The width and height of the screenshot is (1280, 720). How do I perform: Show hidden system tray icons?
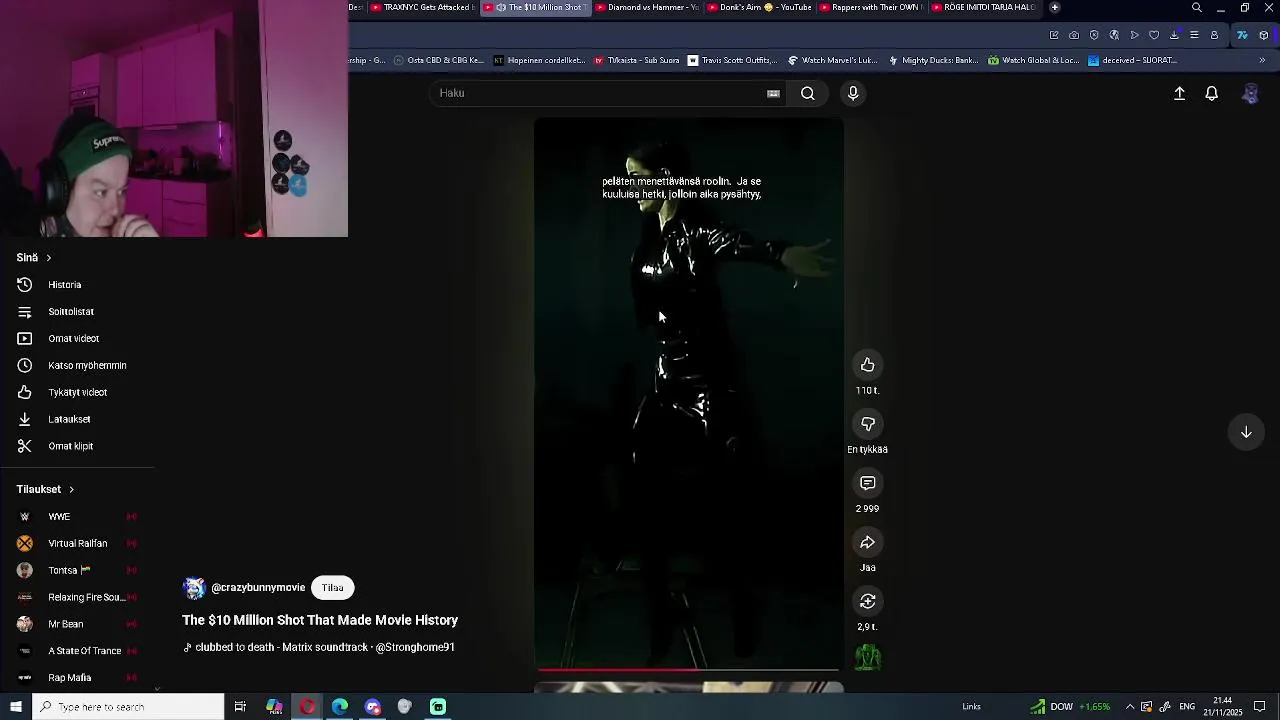[1130, 707]
